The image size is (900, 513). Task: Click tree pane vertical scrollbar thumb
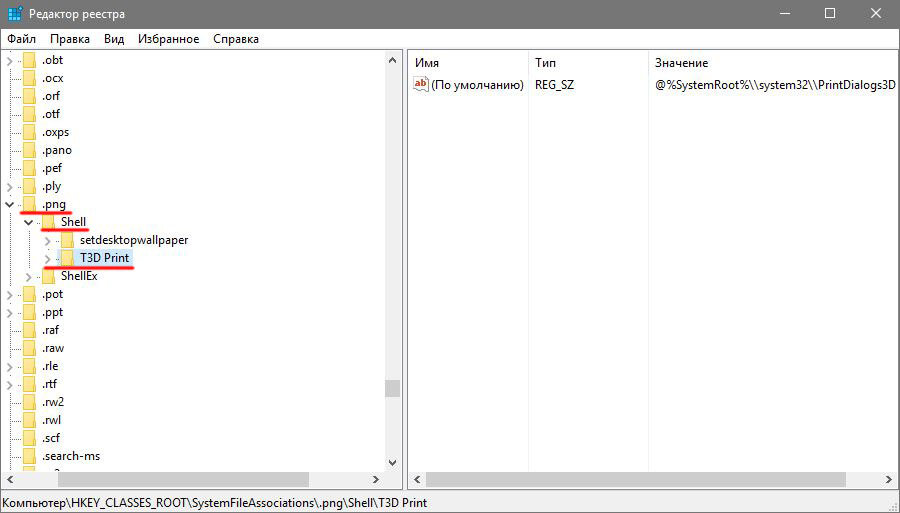[393, 388]
